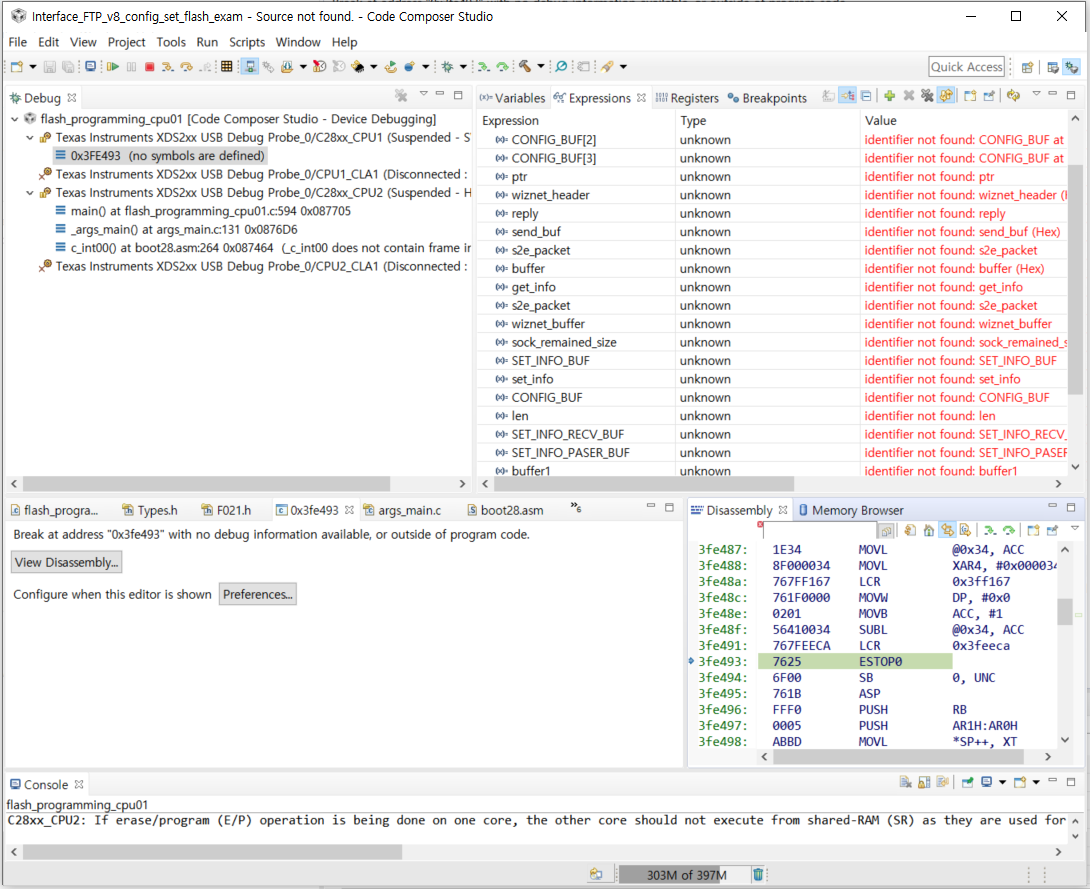Collapse the C28xx_CPU1 debug probe node
Image resolution: width=1090 pixels, height=889 pixels.
pos(30,138)
